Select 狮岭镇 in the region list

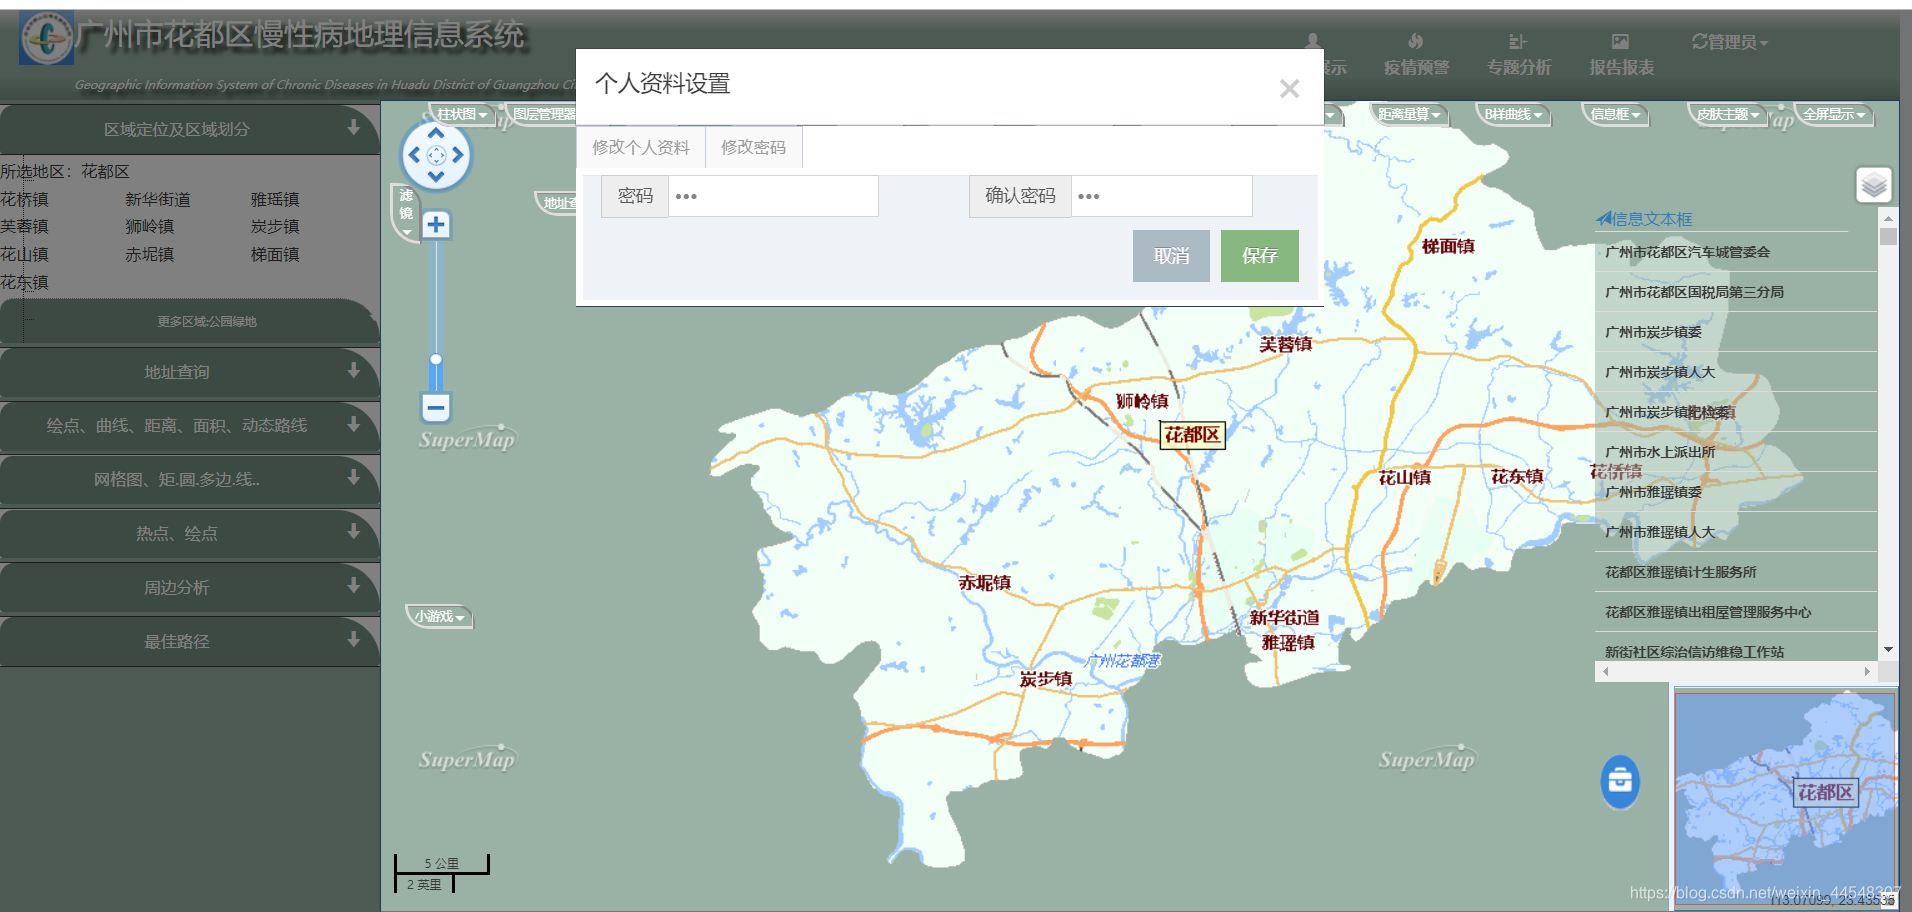pos(150,227)
